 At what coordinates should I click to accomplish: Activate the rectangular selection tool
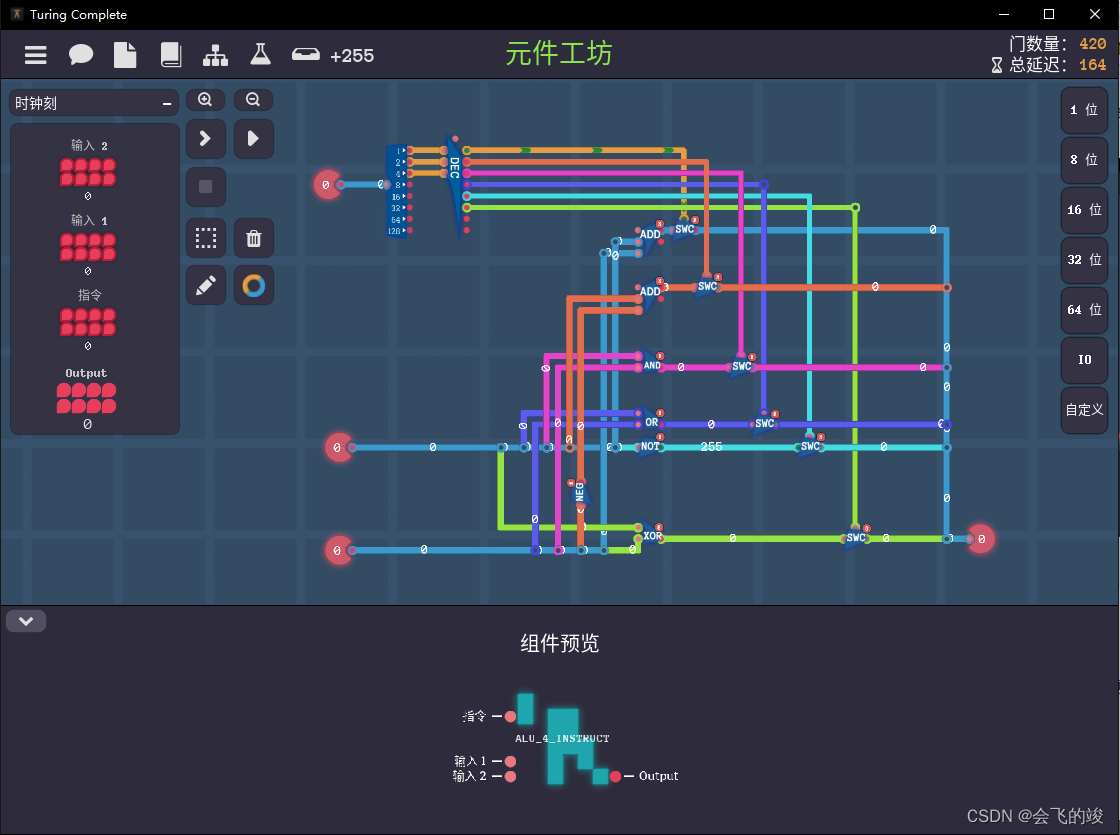pyautogui.click(x=205, y=238)
